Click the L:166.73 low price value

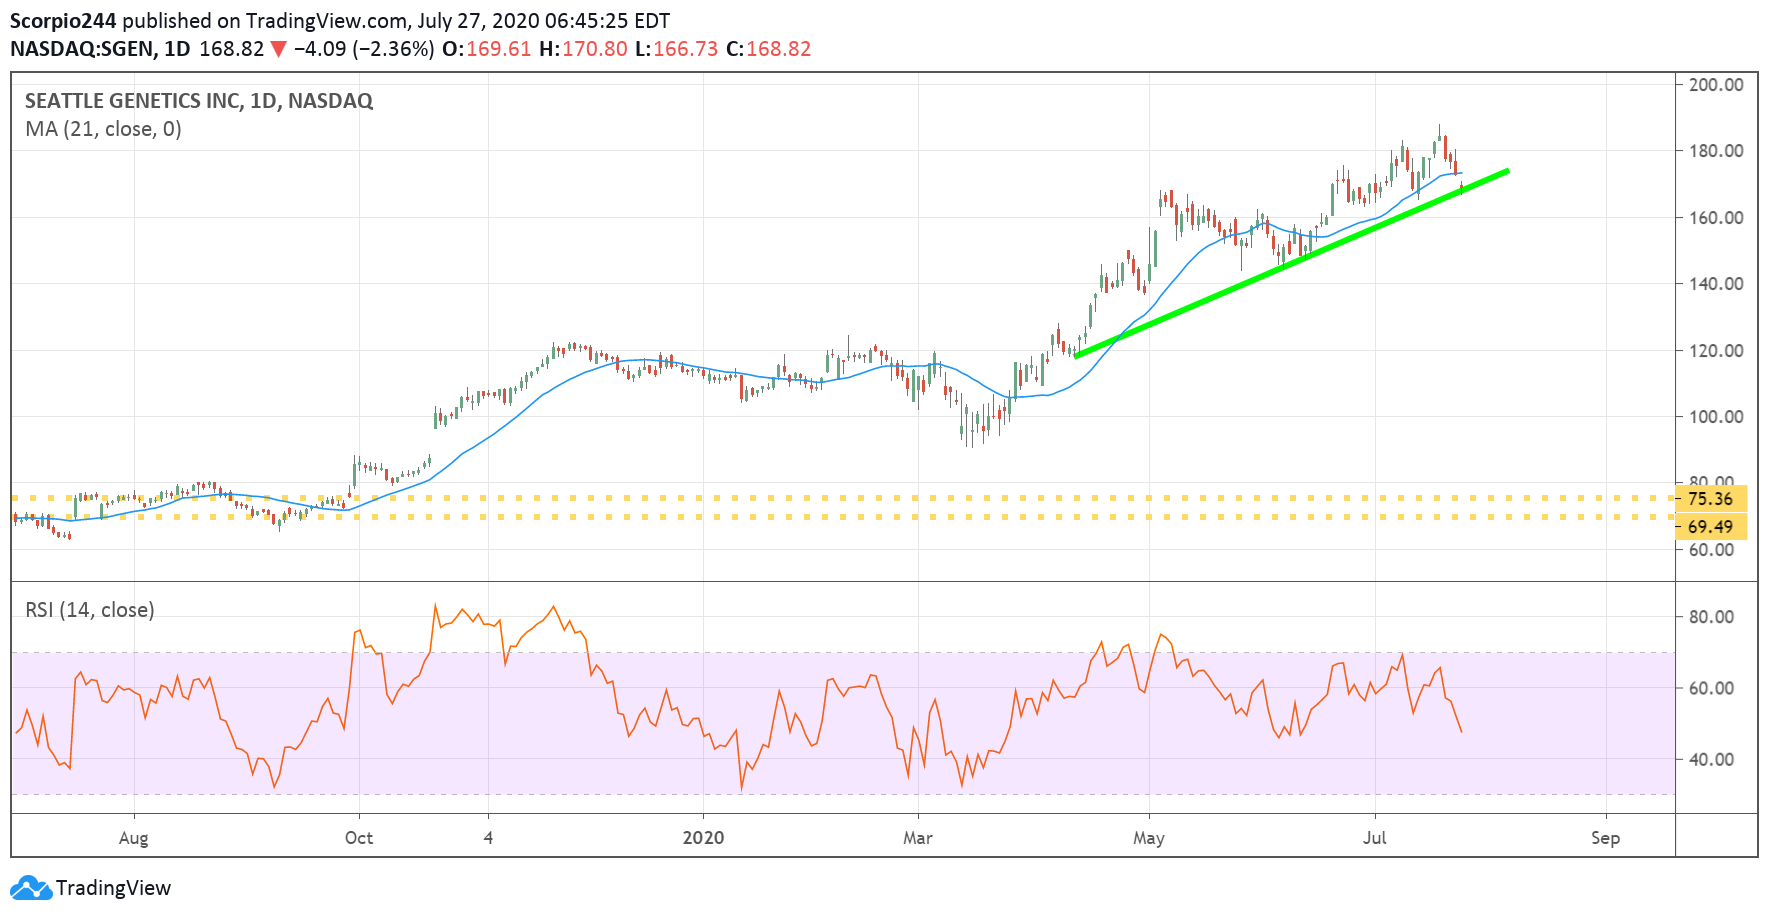(x=677, y=49)
